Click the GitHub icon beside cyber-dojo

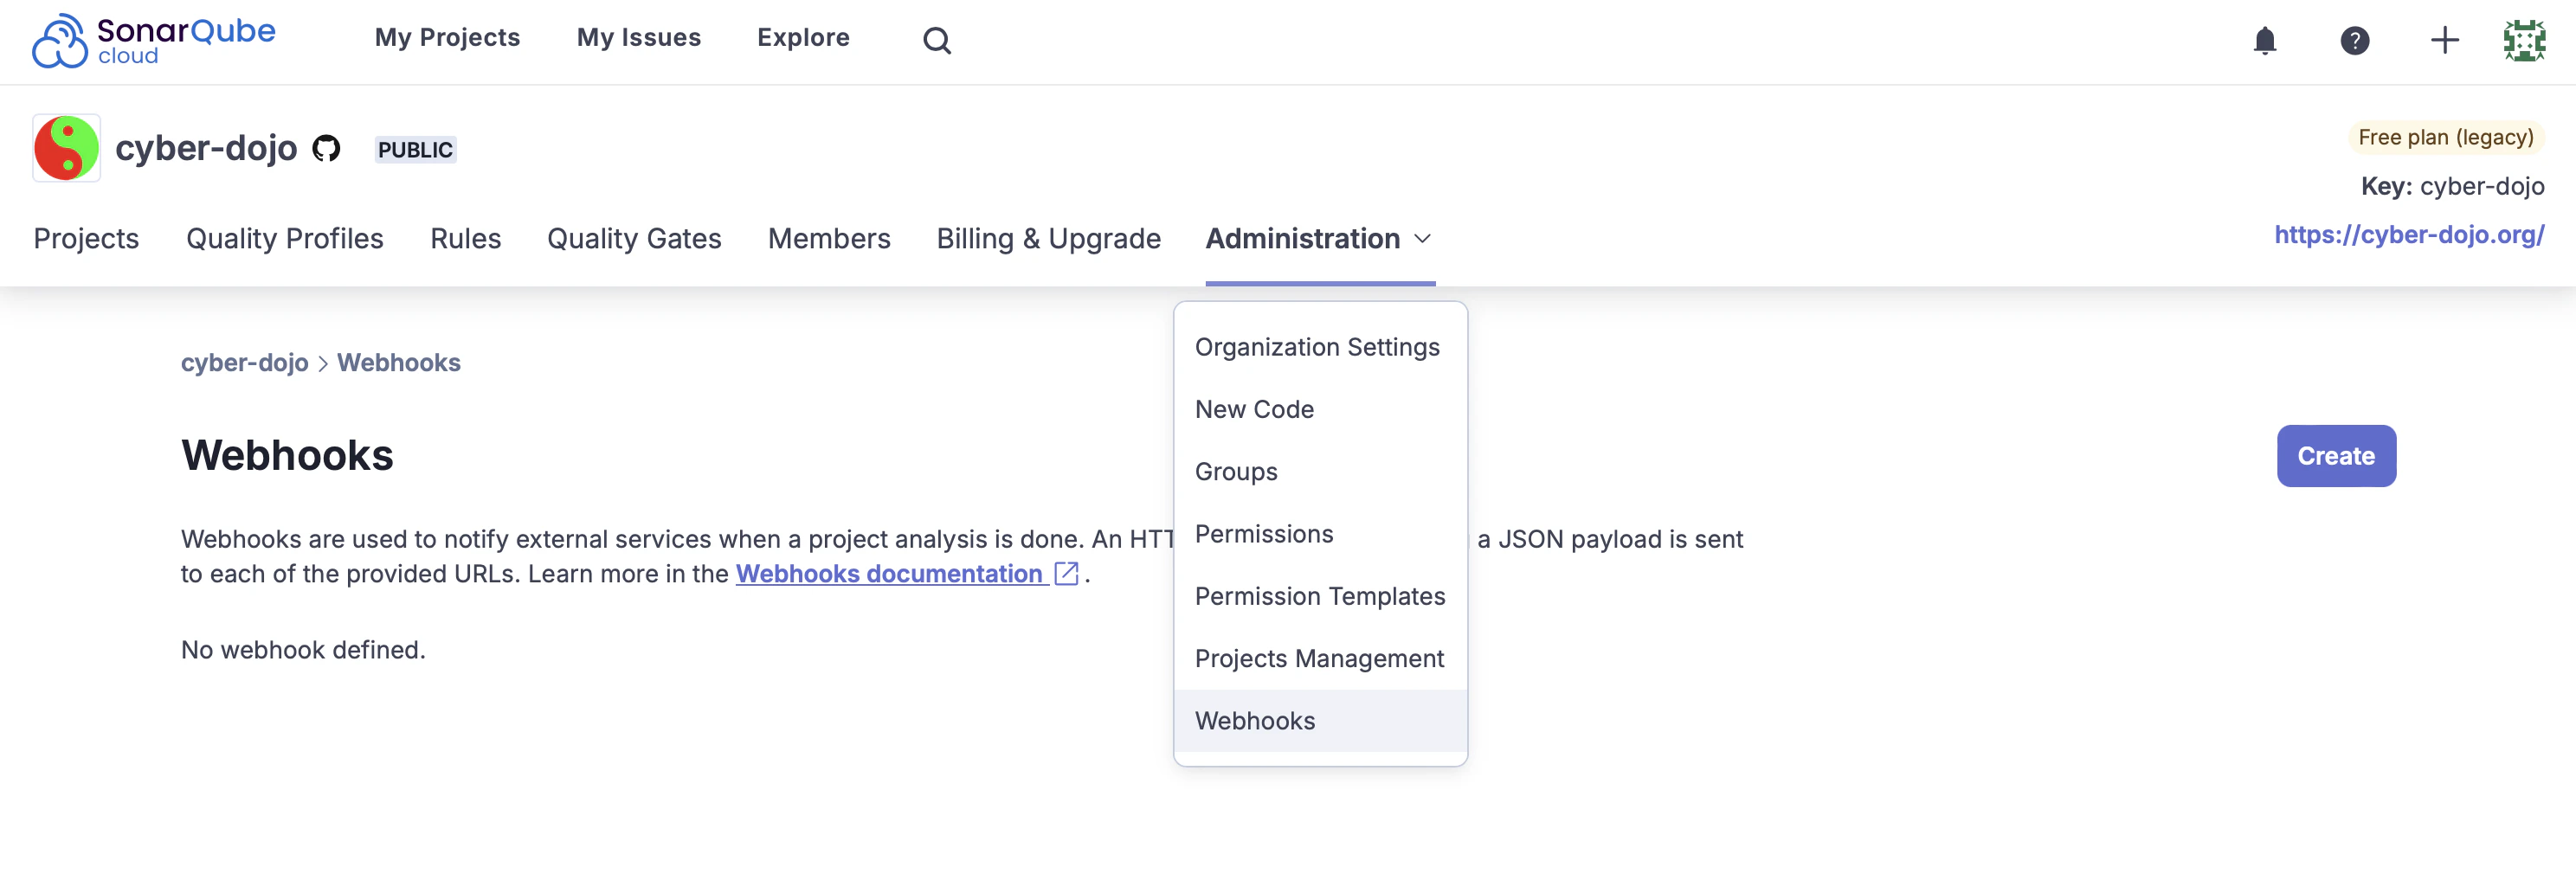[326, 149]
